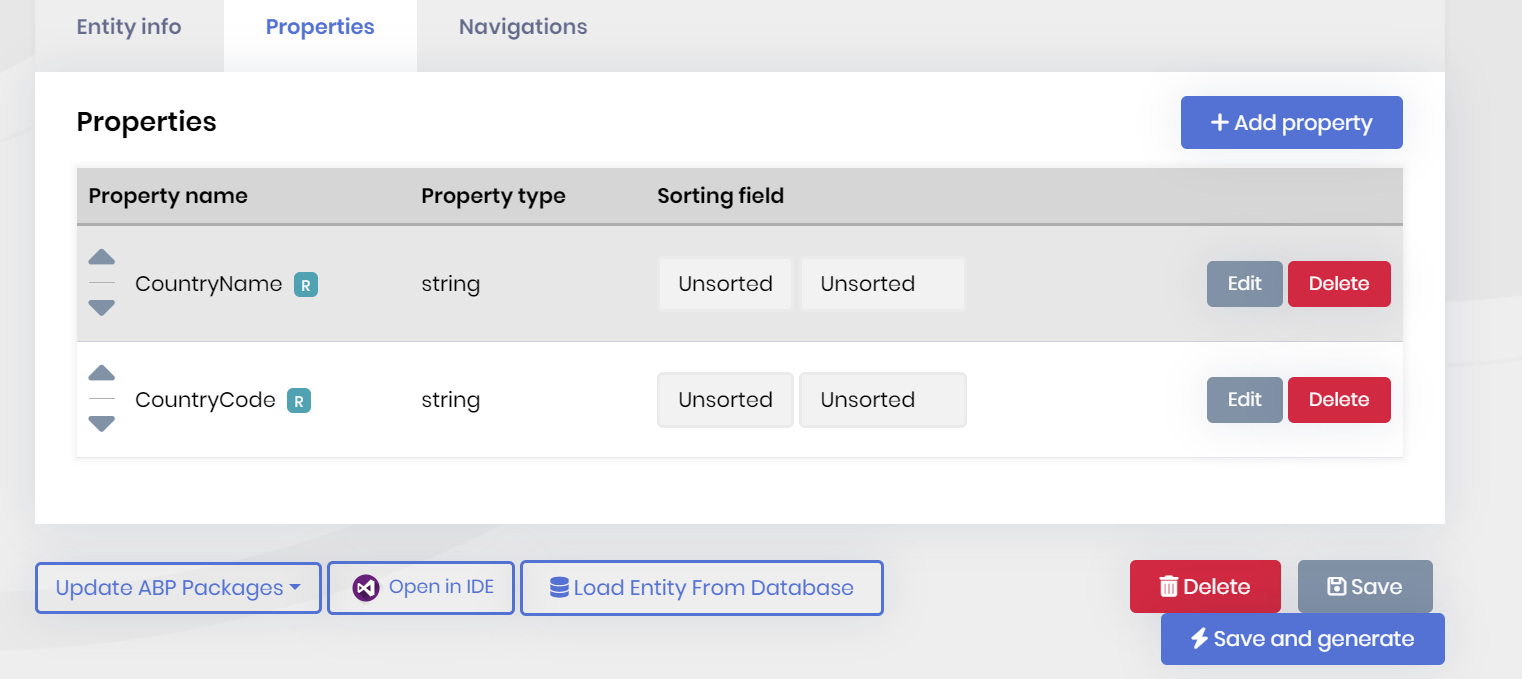The height and width of the screenshot is (679, 1522).
Task: Switch to the Entity info tab
Action: point(129,27)
